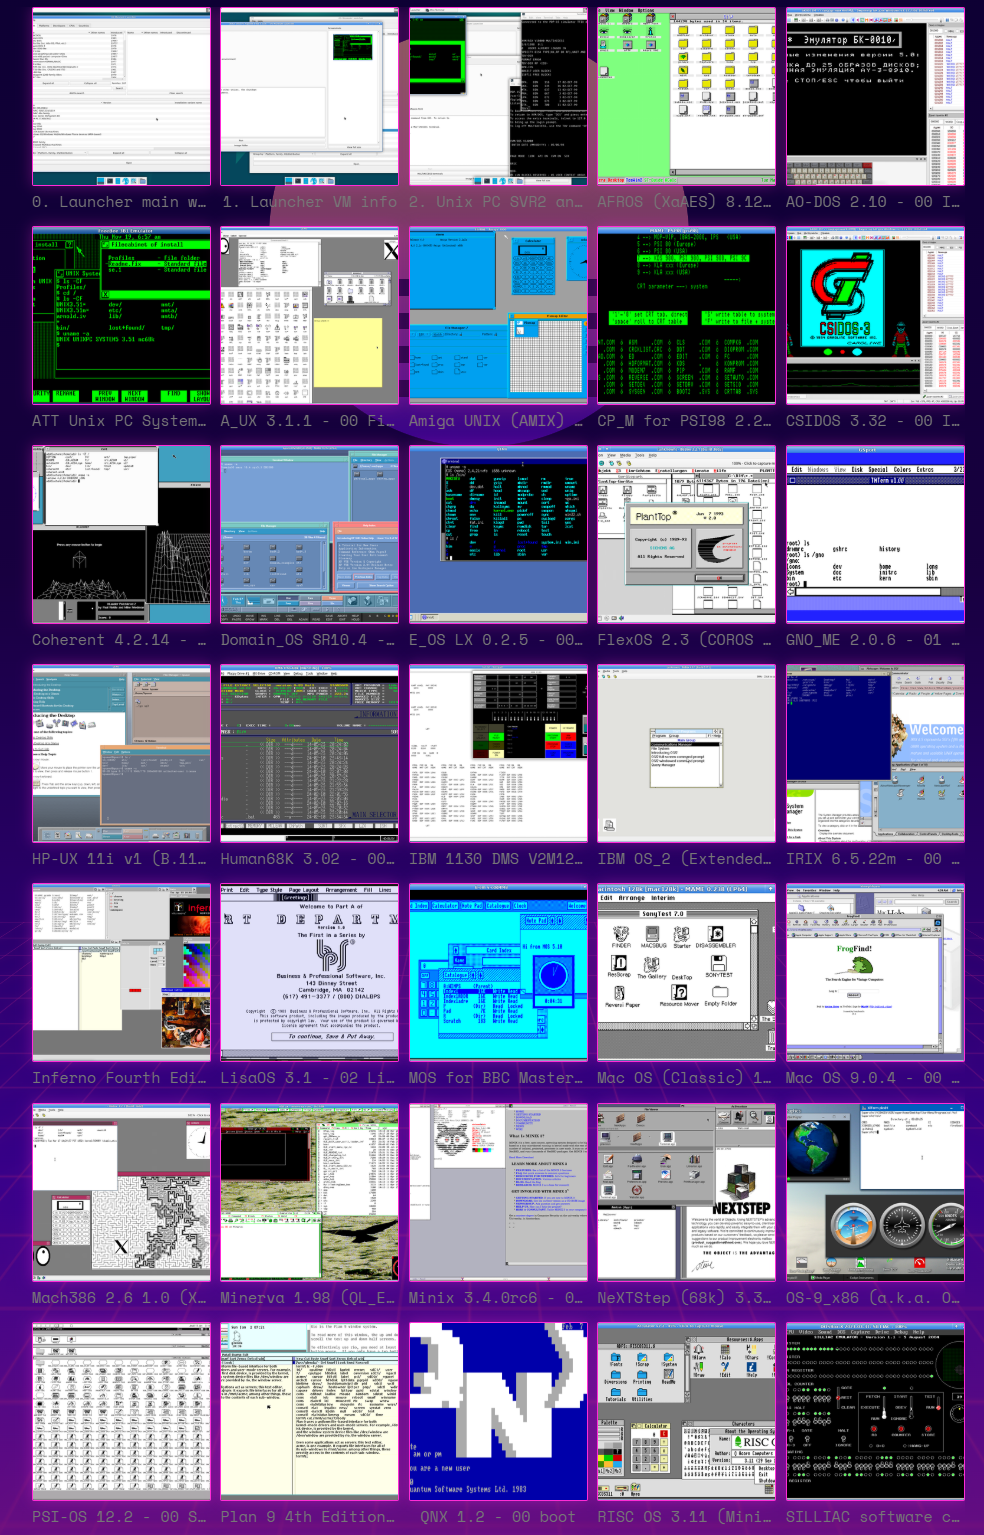Open the LisaOS 3.1 thumbnail
Image resolution: width=984 pixels, height=1535 pixels.
coord(309,973)
